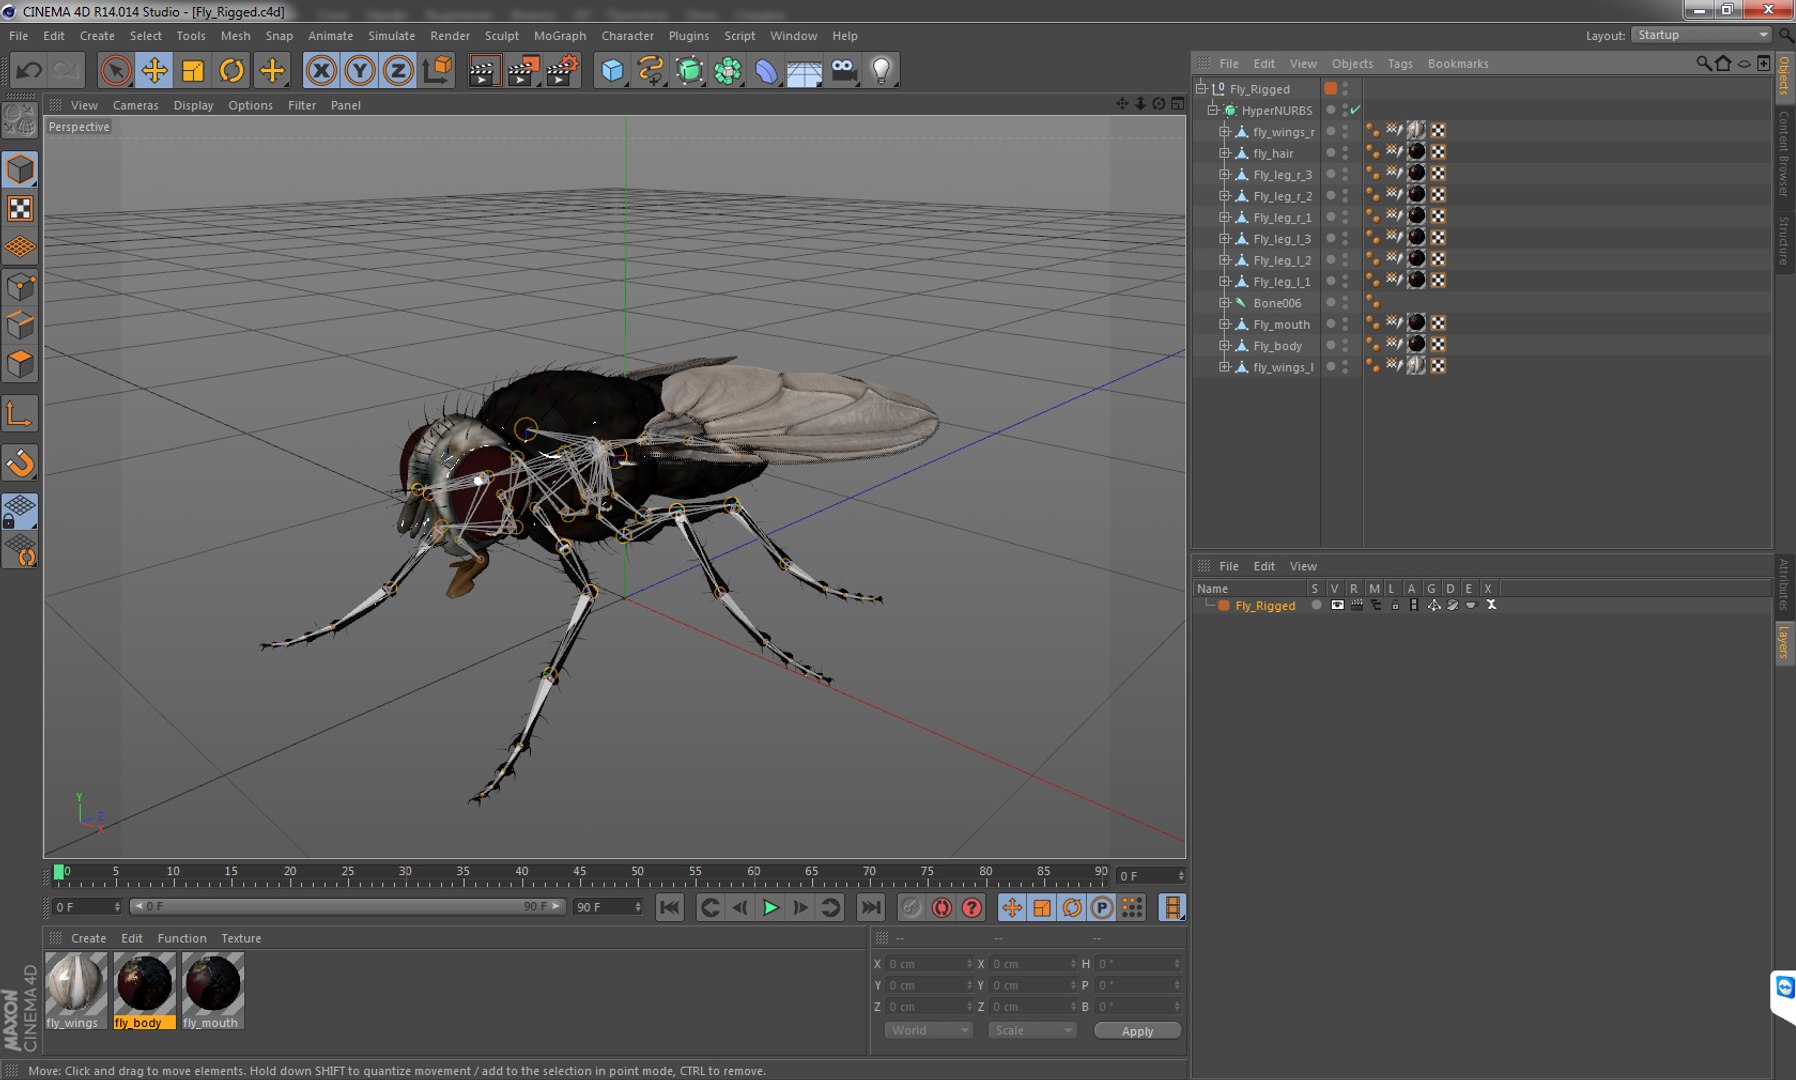
Task: Open the Sculpt menu
Action: point(501,35)
